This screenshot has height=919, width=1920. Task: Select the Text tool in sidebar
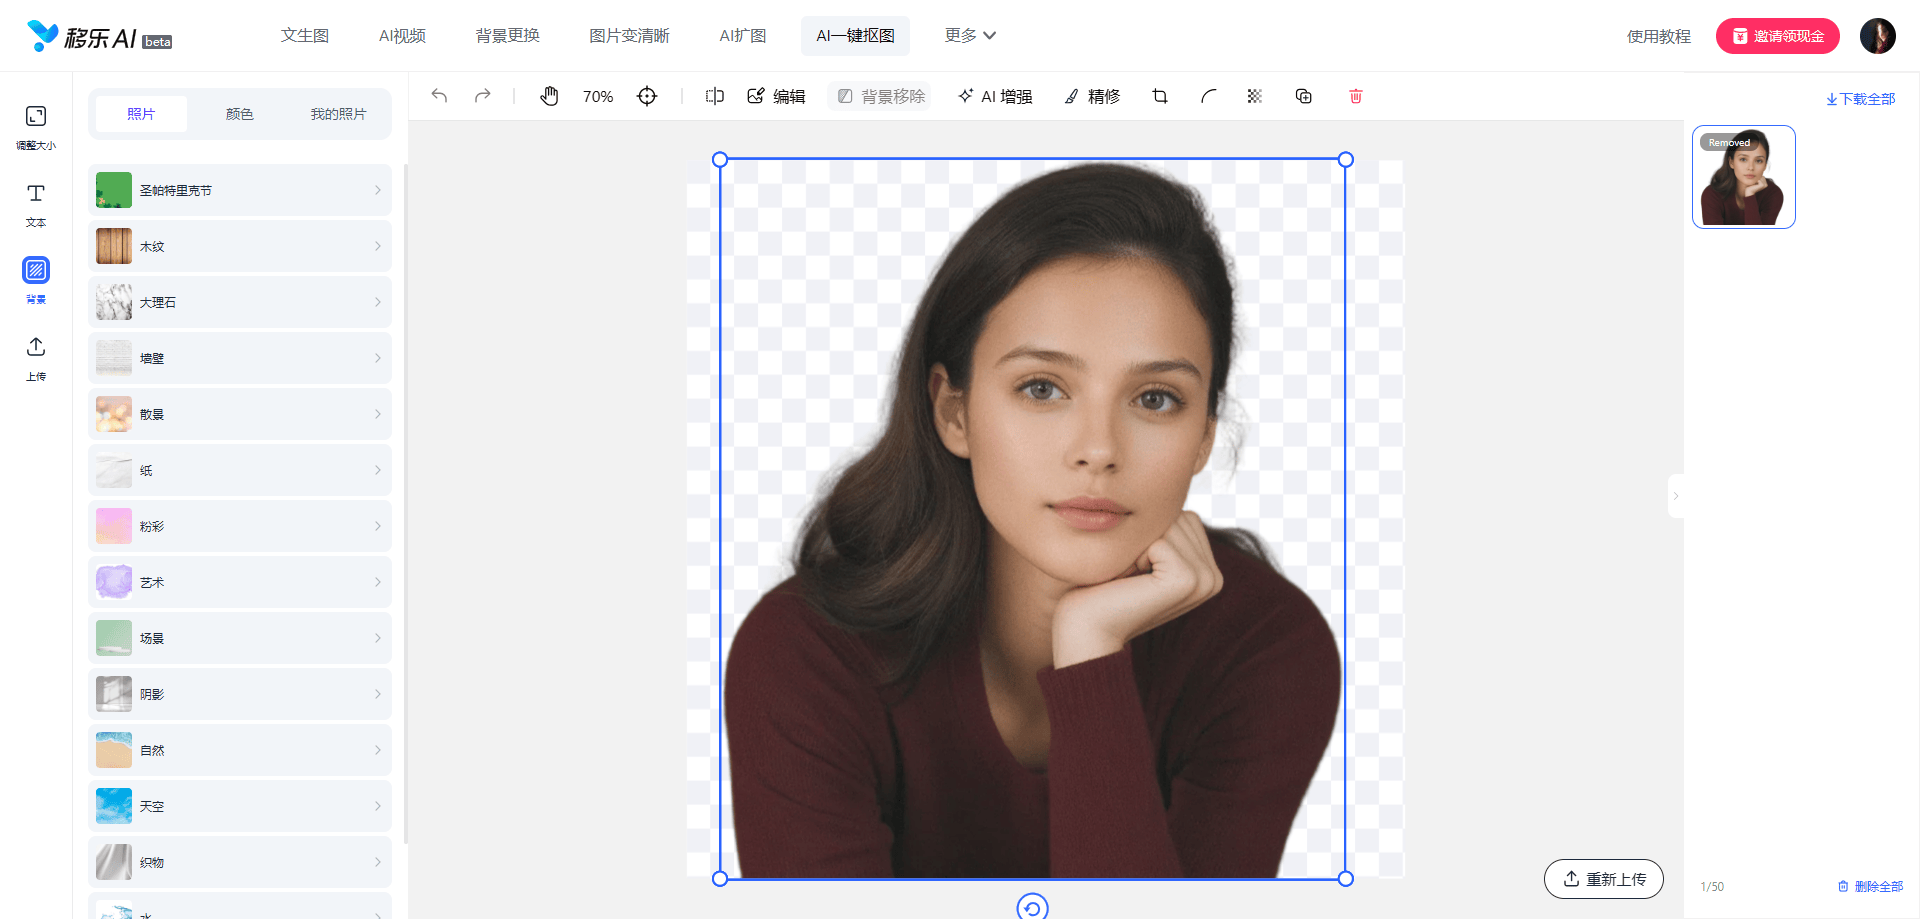point(36,204)
